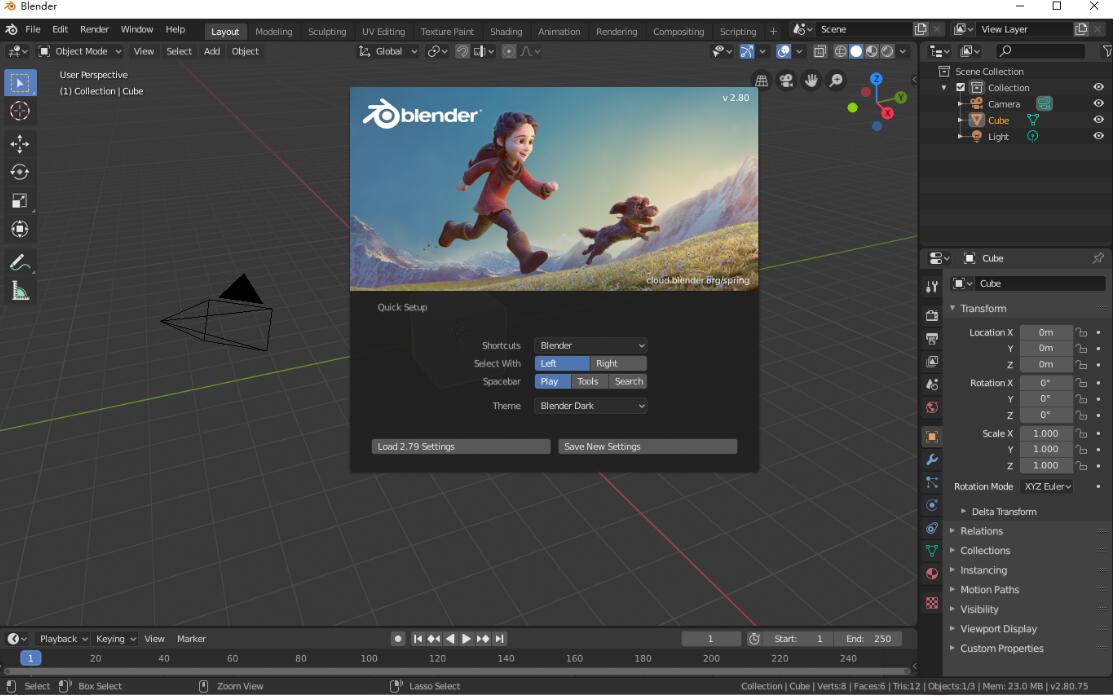This screenshot has height=696, width=1114.
Task: Click the pan view hand icon
Action: (811, 81)
